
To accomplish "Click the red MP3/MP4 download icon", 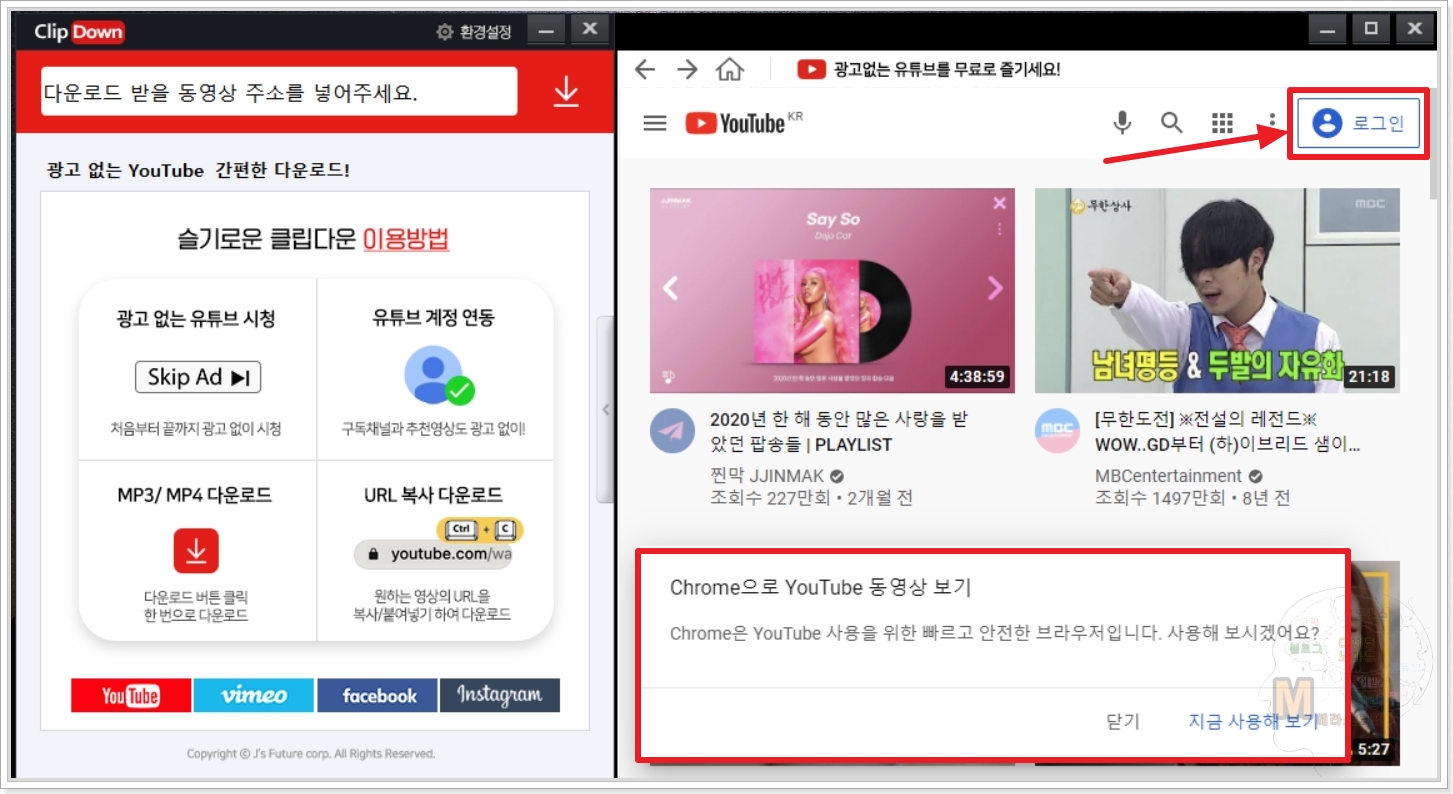I will (196, 551).
